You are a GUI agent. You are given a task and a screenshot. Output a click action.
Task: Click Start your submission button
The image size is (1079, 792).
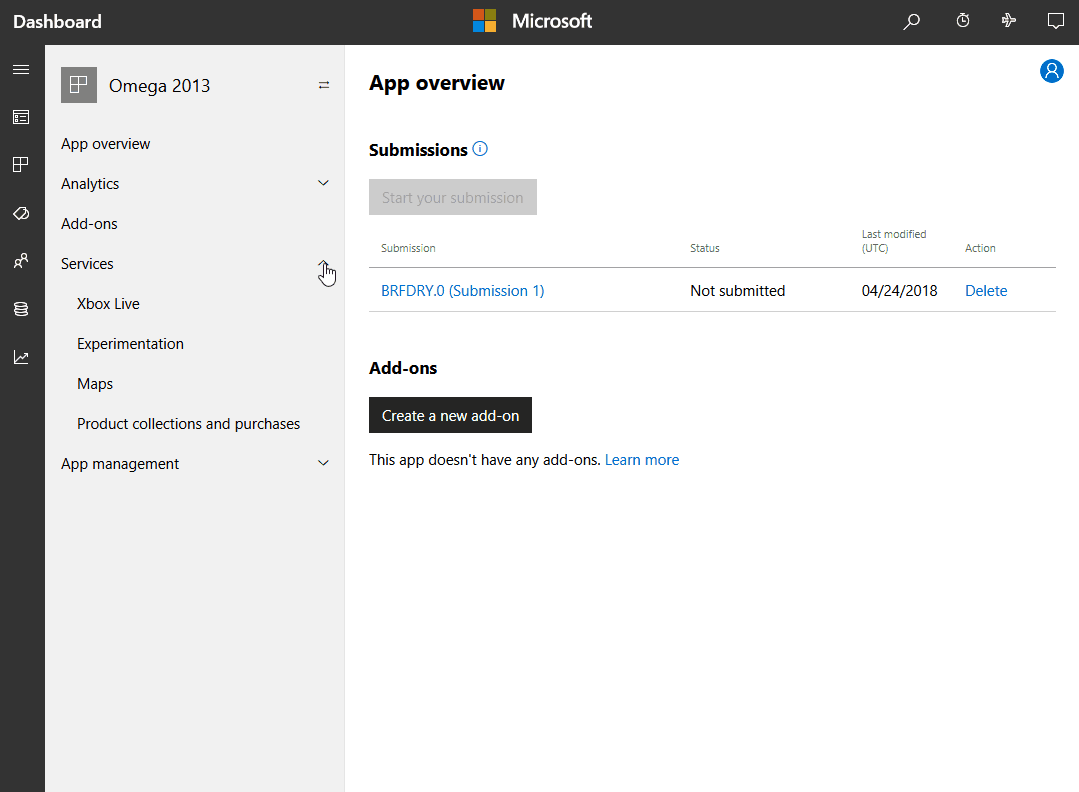(x=453, y=197)
